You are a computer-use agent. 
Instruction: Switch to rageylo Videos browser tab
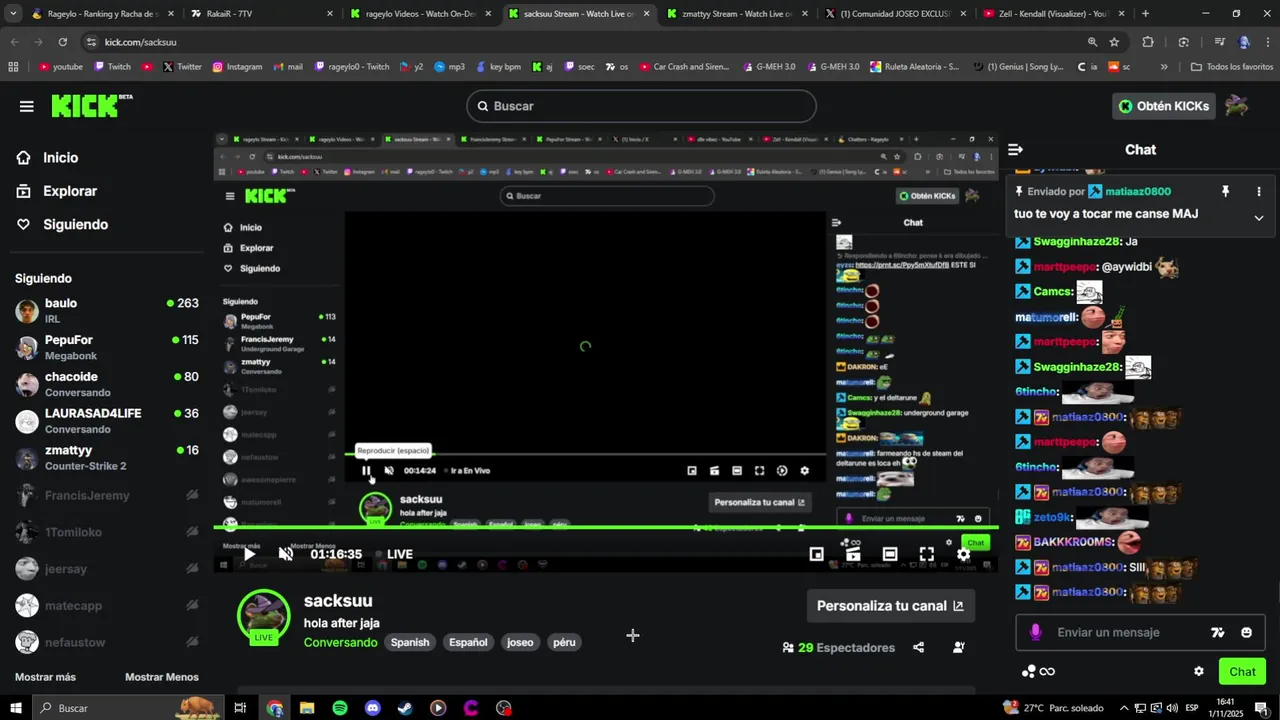tap(420, 14)
